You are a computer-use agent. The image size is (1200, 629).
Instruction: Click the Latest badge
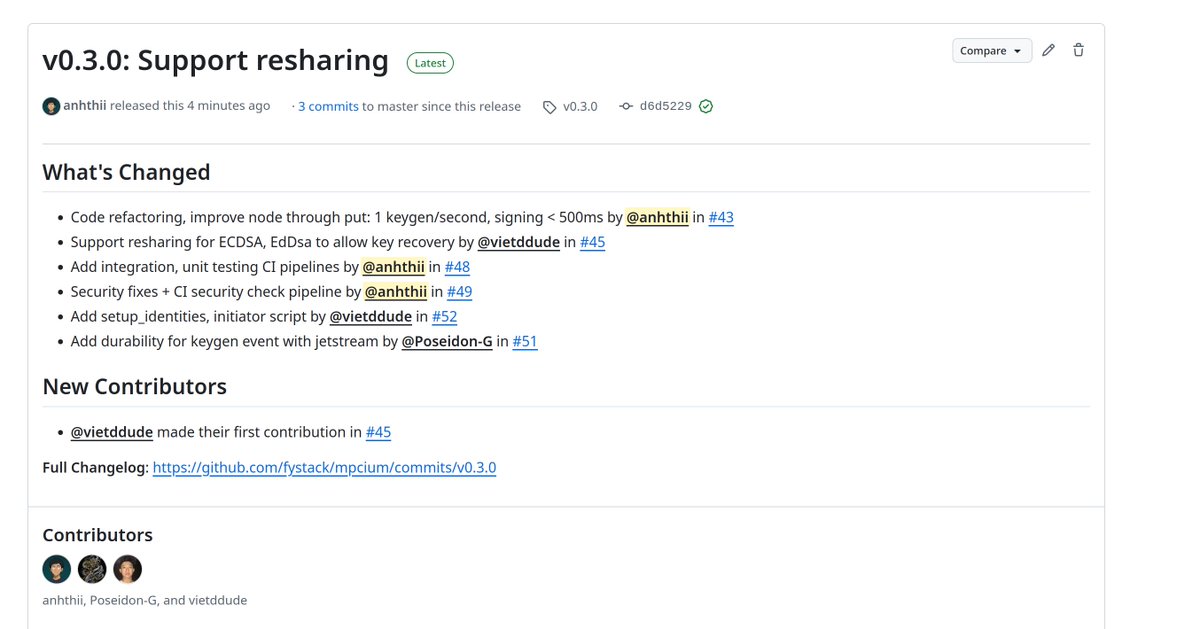[x=430, y=63]
